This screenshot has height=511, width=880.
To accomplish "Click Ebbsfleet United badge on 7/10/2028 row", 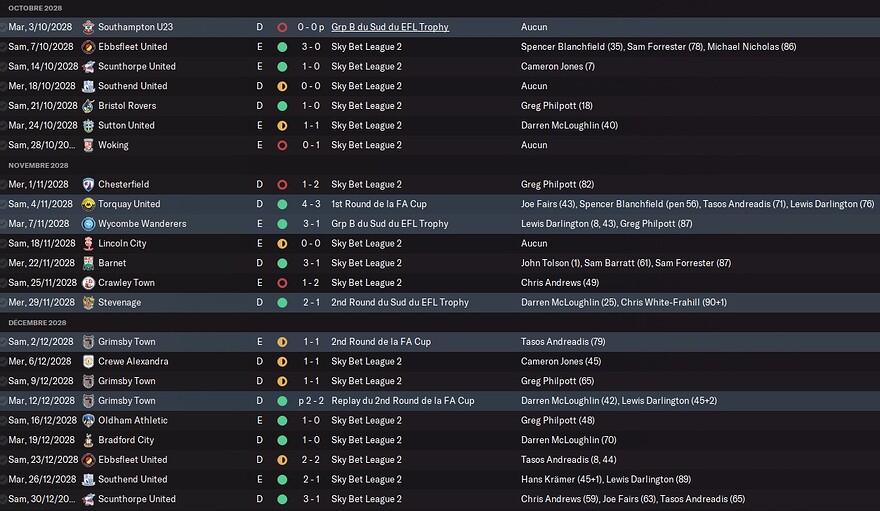I will coord(88,47).
